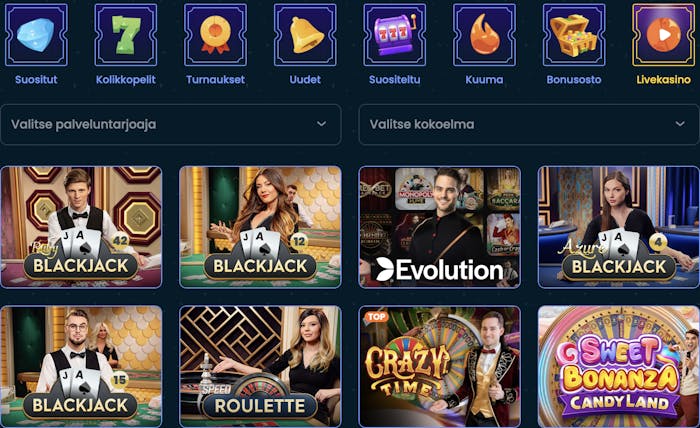Screen dimensions: 700x428
Task: Launch Sweet Bonanza Candyland game
Action: pos(619,367)
